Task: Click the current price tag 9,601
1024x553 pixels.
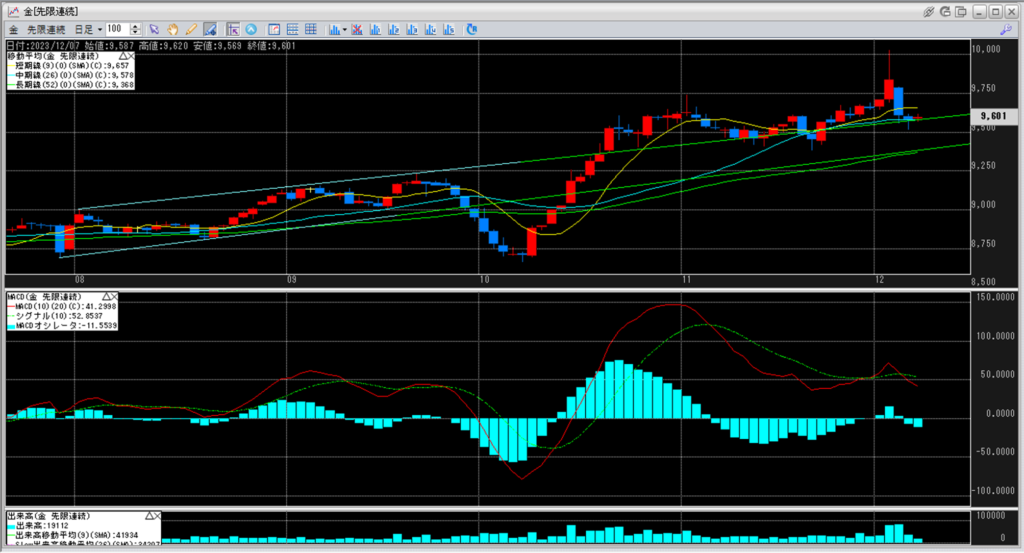Action: click(993, 116)
